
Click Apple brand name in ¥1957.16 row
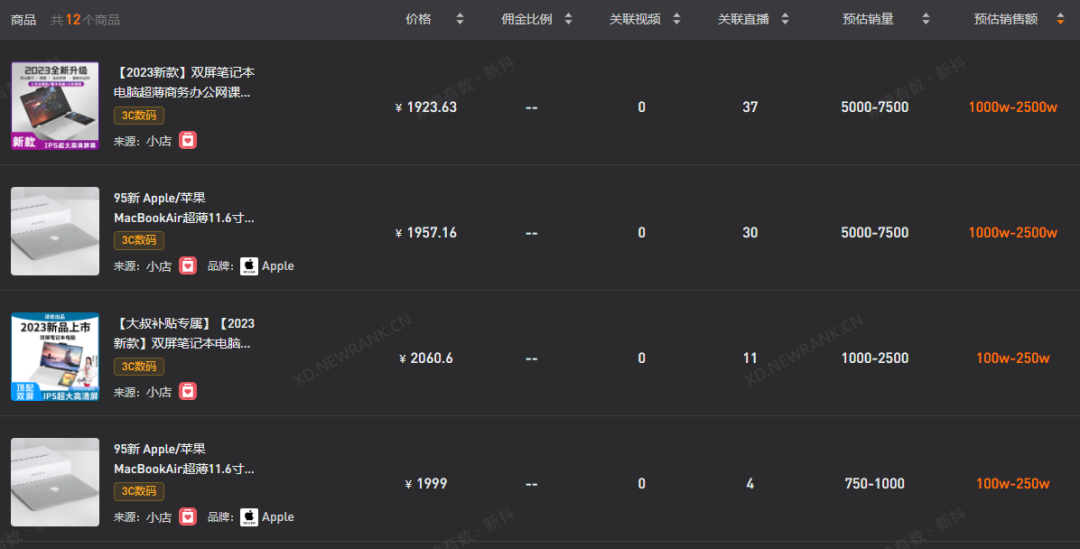[x=278, y=266]
